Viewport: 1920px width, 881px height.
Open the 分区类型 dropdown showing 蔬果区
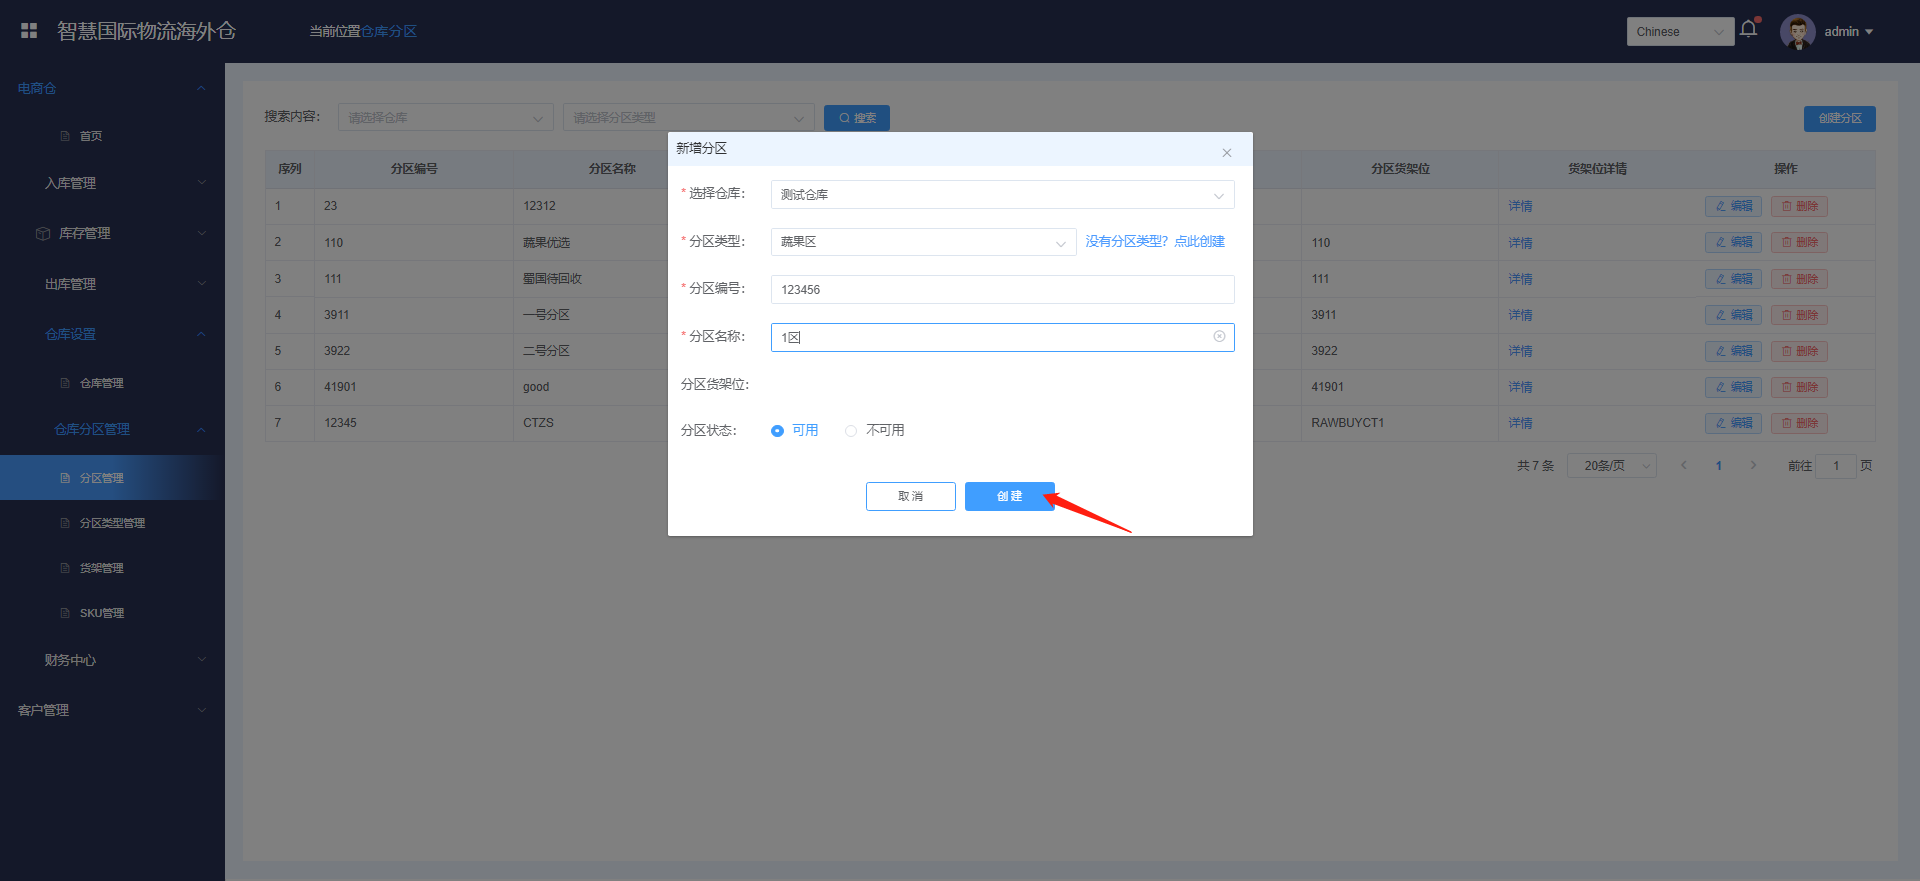pos(922,242)
